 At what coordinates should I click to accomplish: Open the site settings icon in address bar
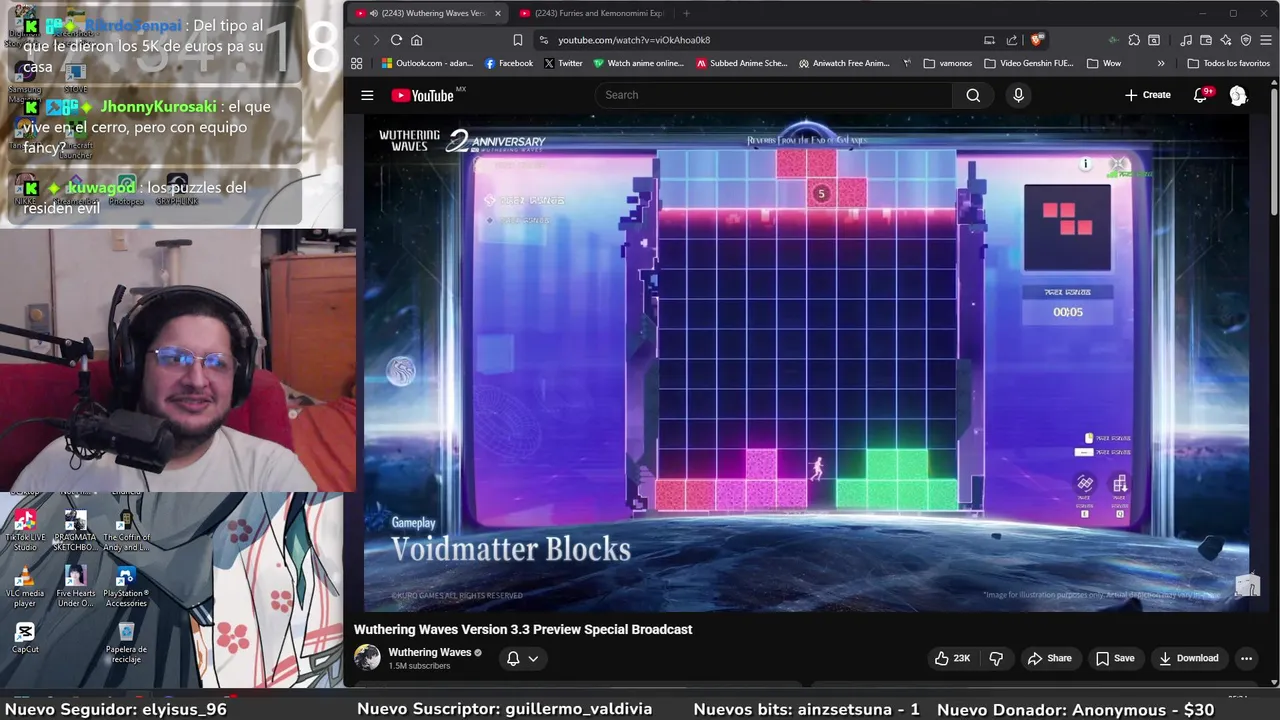point(543,40)
